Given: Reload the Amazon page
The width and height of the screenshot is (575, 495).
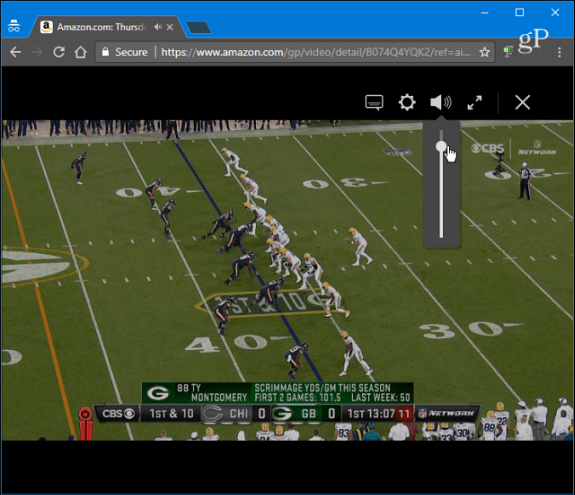Looking at the screenshot, I should pos(59,52).
